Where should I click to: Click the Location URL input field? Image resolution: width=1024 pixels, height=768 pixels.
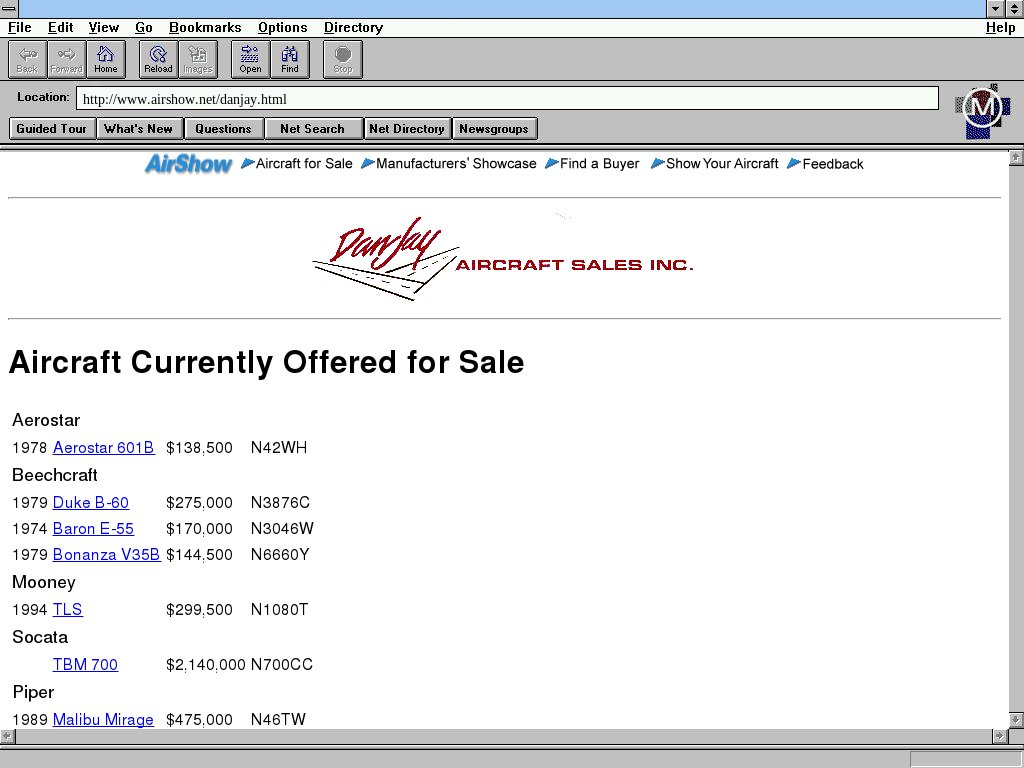pyautogui.click(x=507, y=99)
